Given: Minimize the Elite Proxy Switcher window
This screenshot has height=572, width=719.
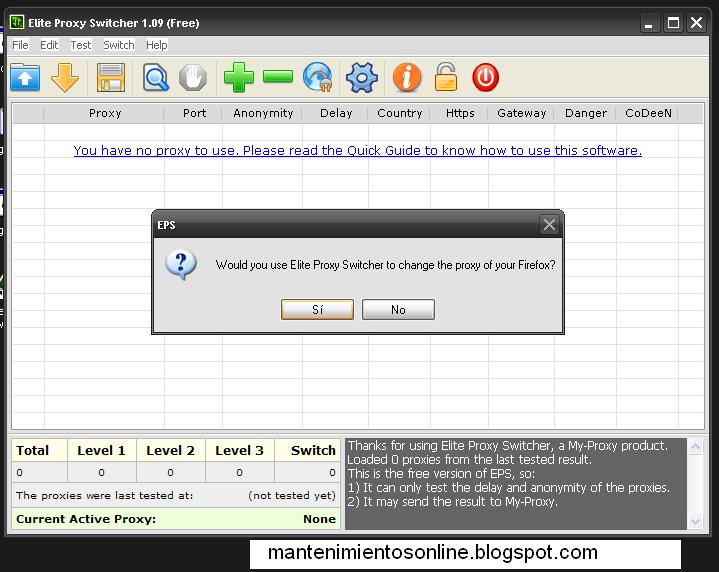Looking at the screenshot, I should 648,23.
